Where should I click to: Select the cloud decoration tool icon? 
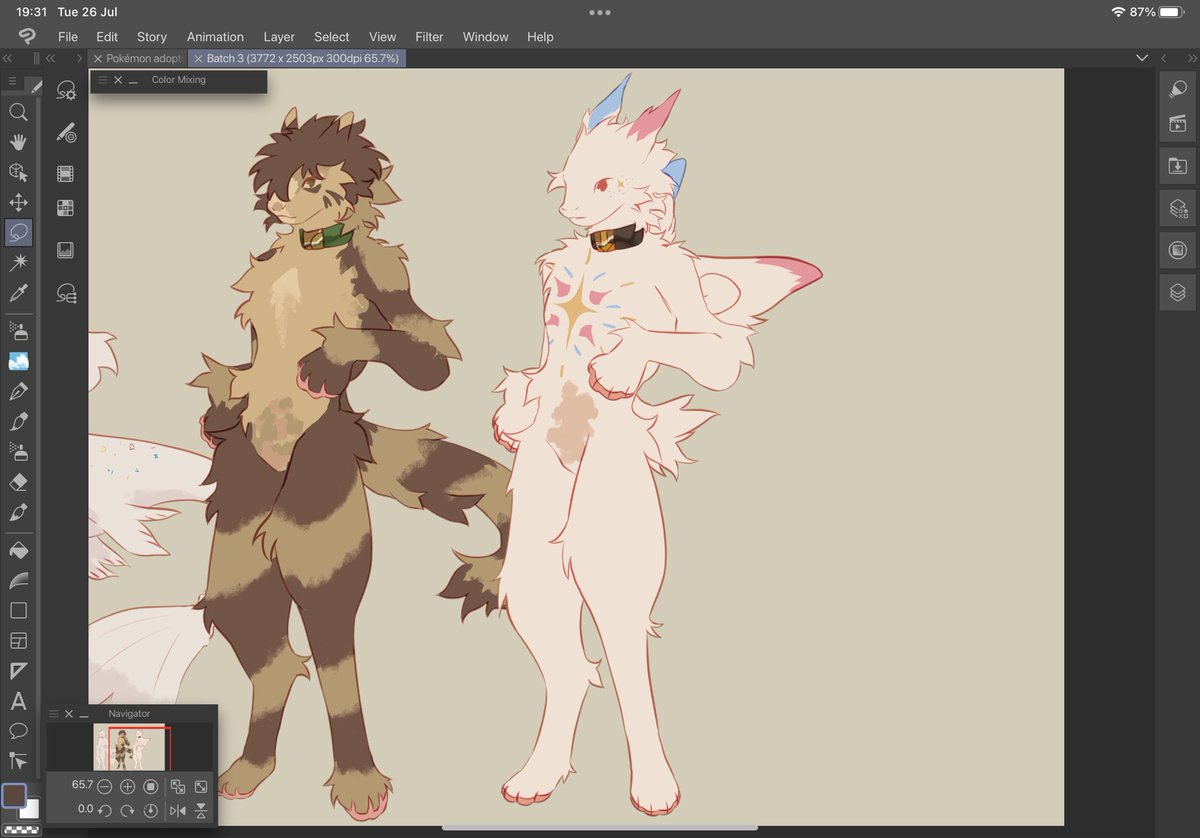click(x=18, y=361)
